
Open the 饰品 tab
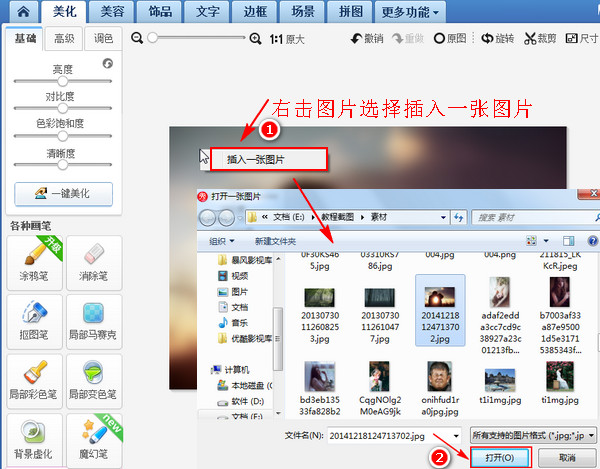[160, 11]
